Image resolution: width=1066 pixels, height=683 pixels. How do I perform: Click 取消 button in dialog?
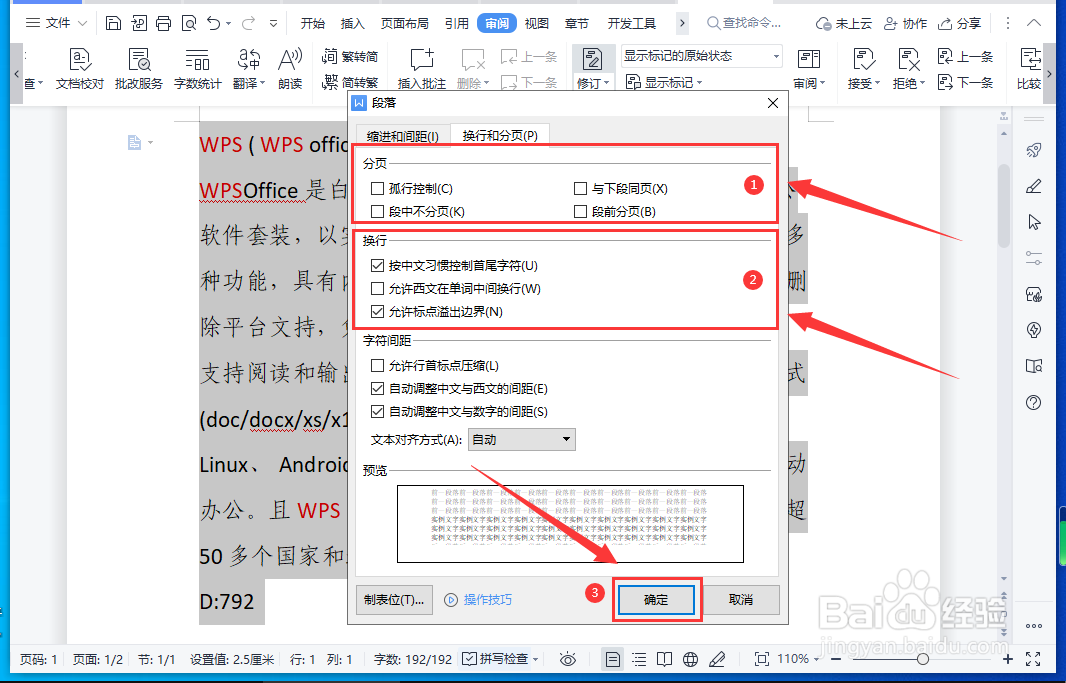coord(740,599)
